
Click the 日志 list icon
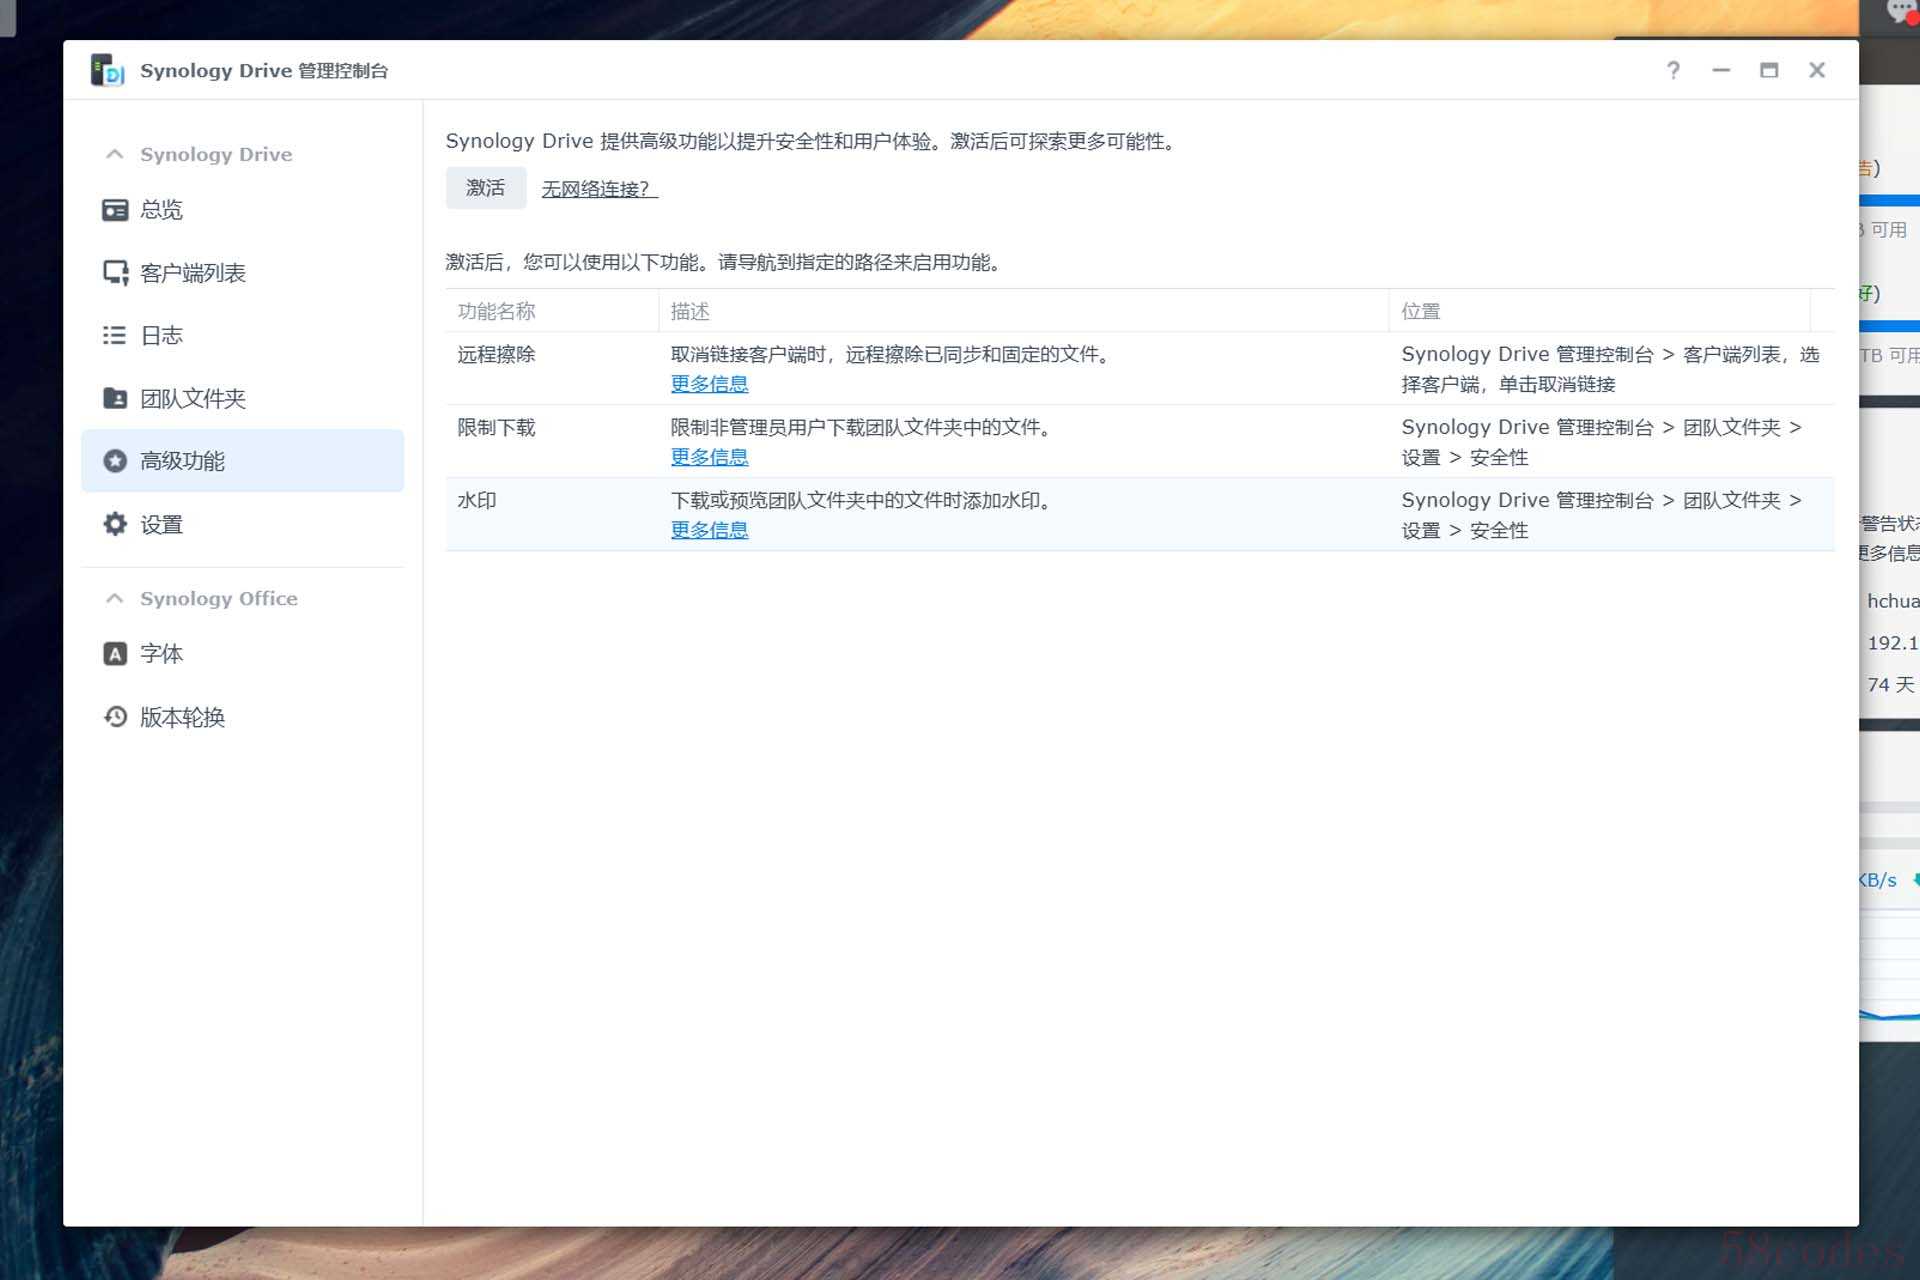pyautogui.click(x=115, y=335)
